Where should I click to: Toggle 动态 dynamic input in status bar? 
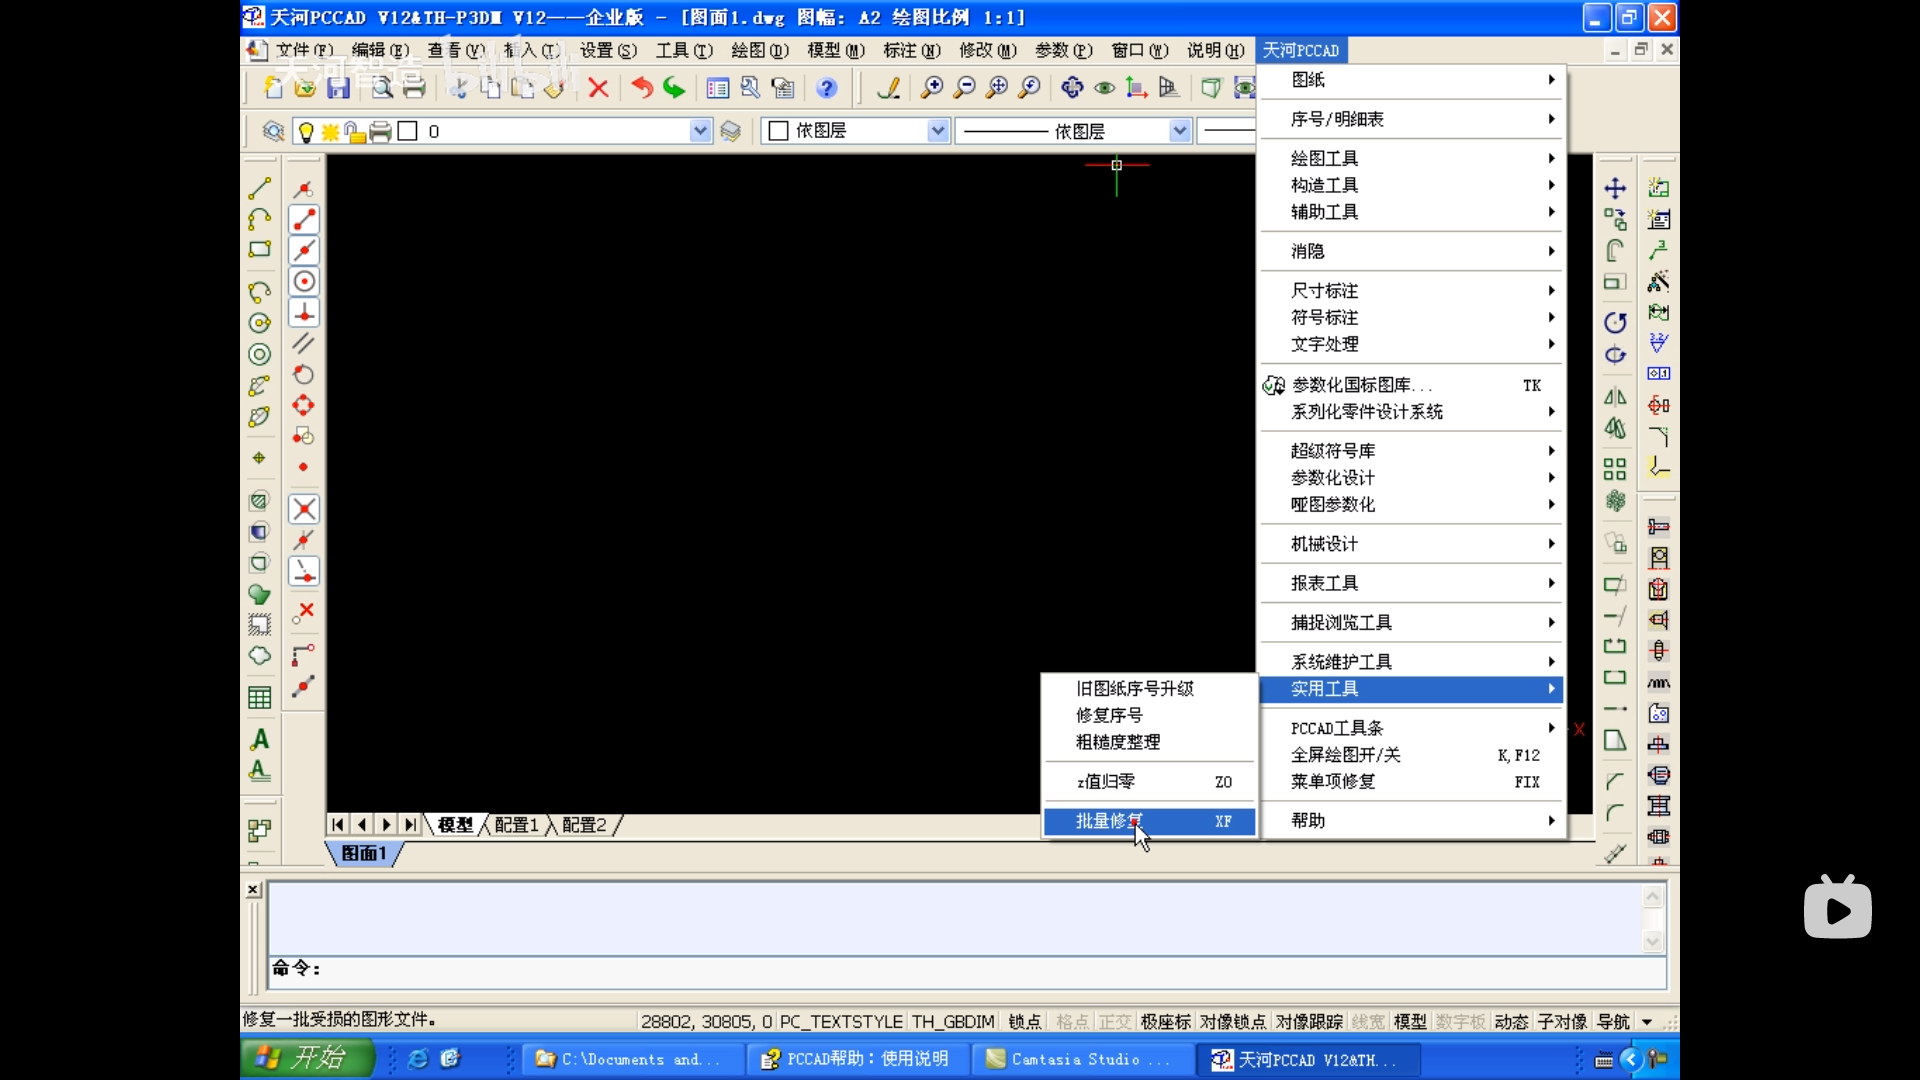(1511, 1022)
